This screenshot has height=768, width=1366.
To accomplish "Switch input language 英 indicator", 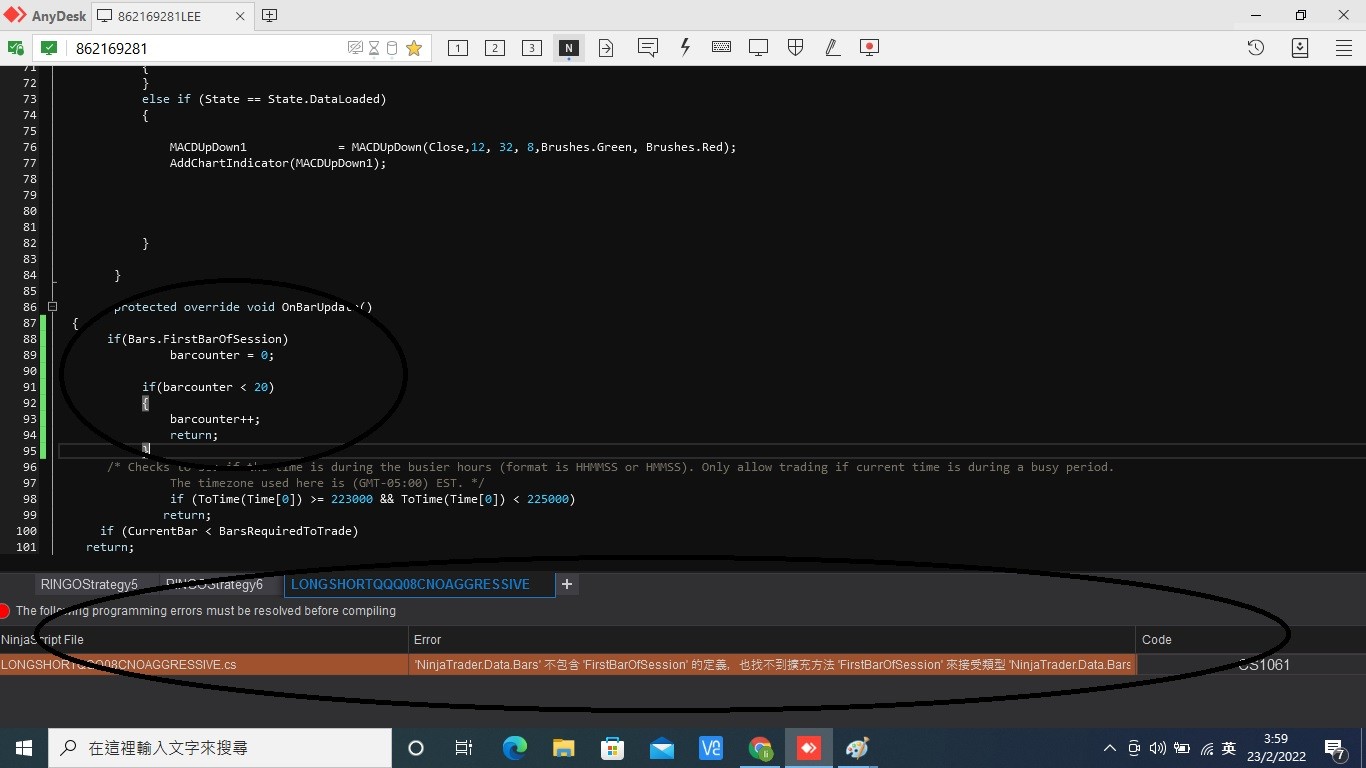I will tap(1229, 748).
